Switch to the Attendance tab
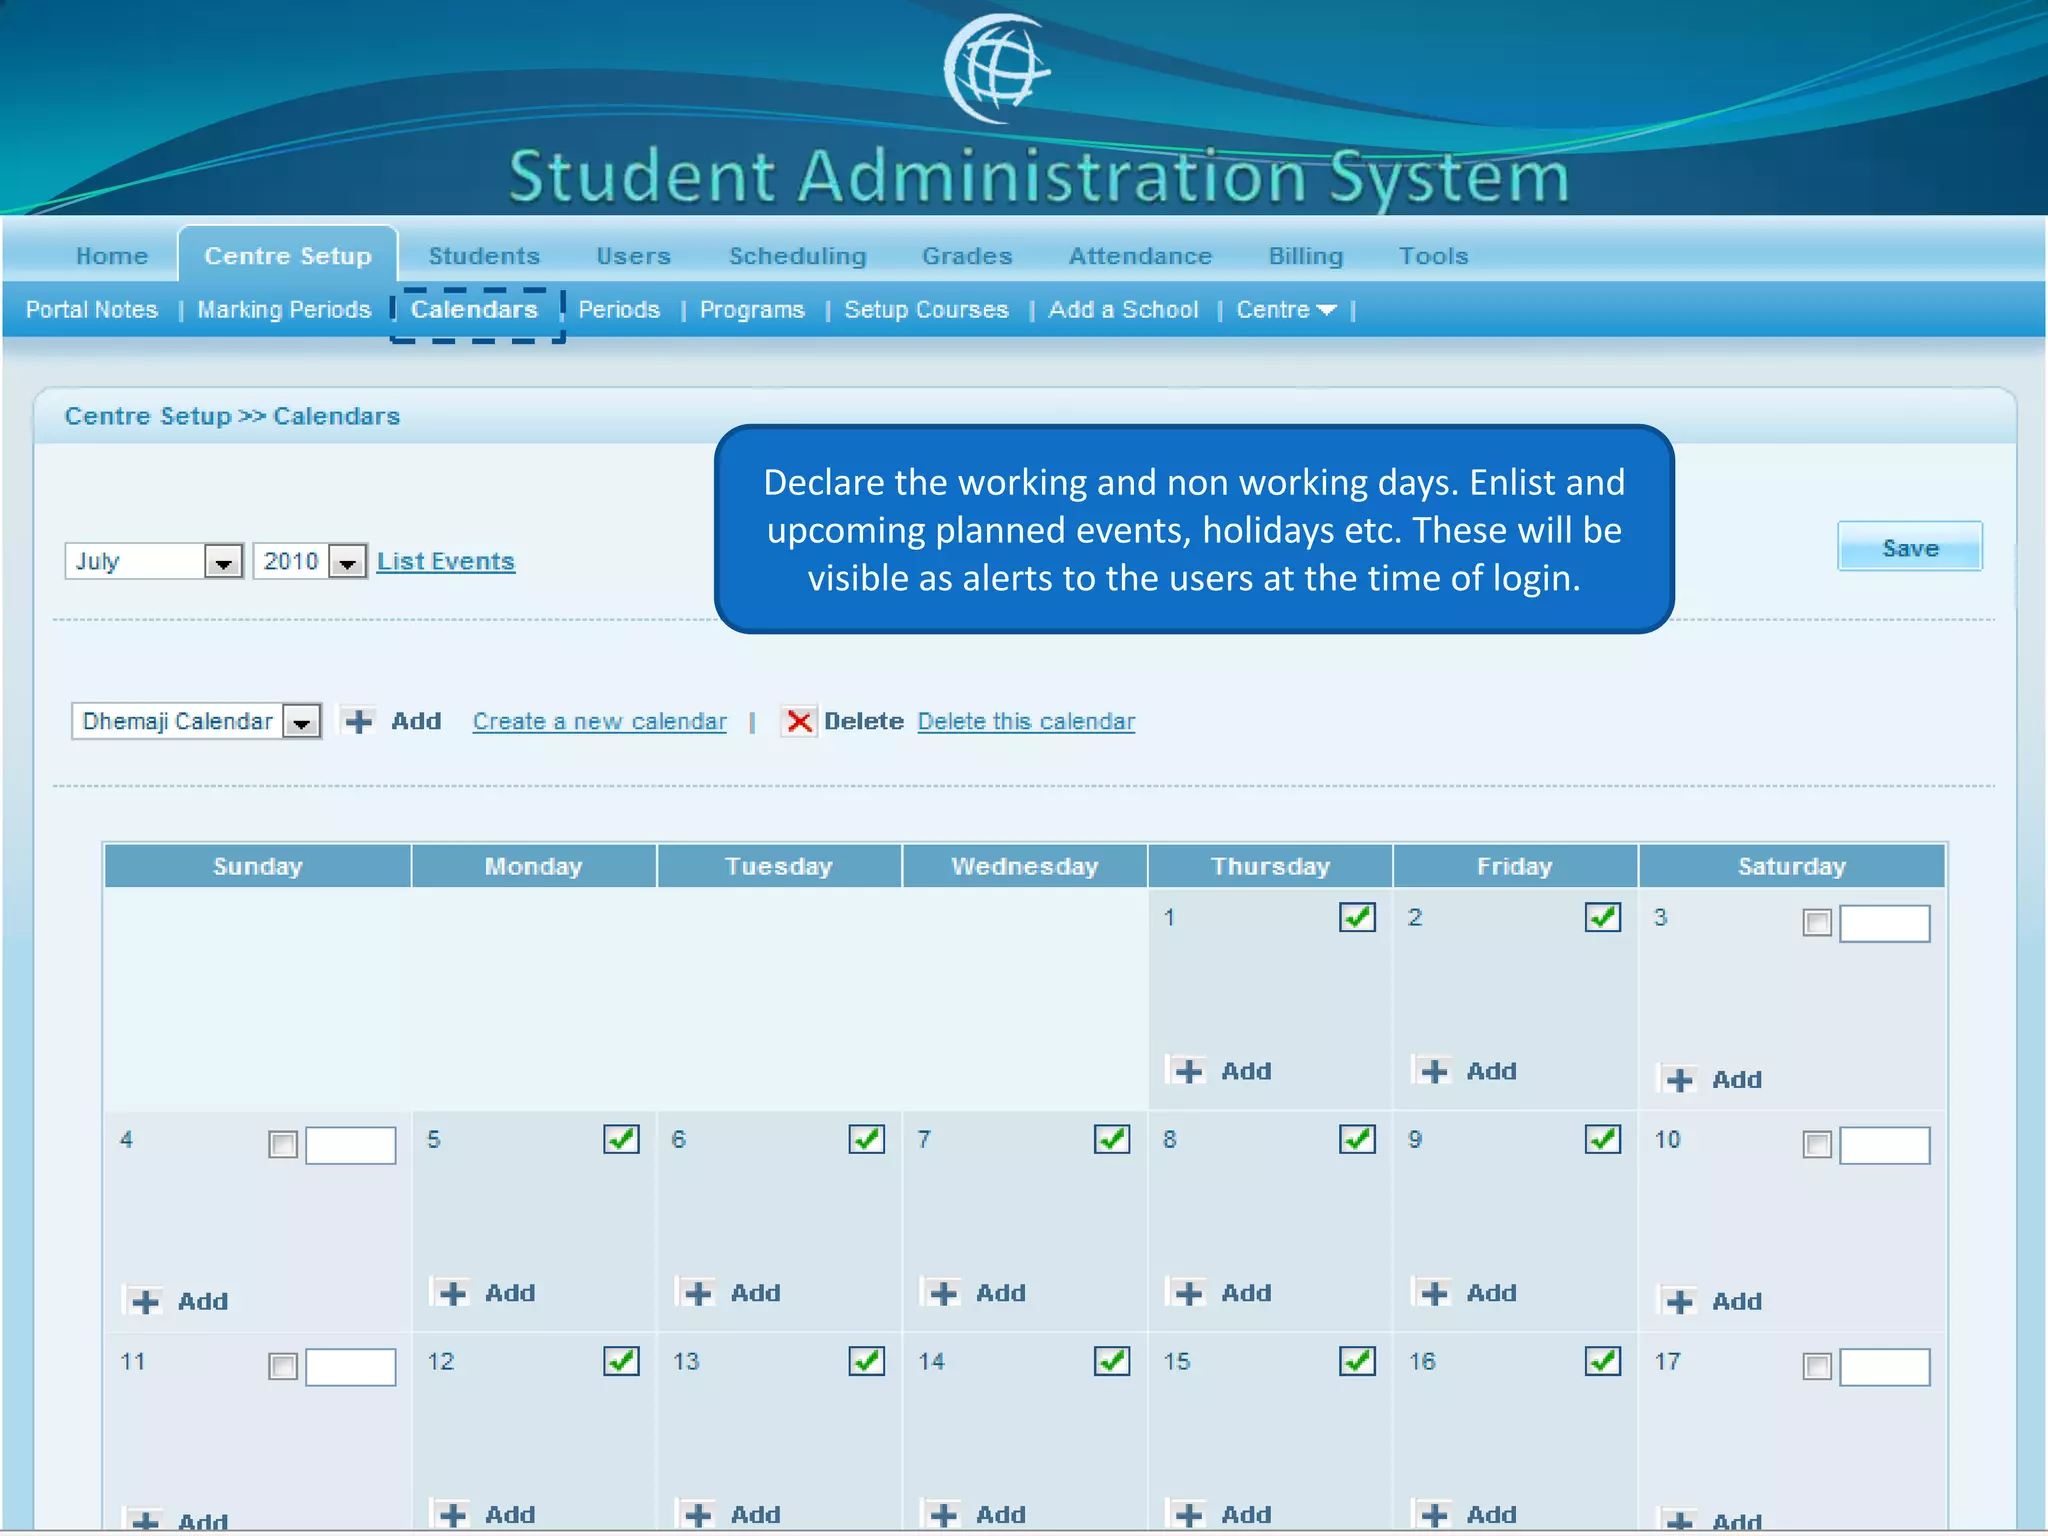Image resolution: width=2048 pixels, height=1536 pixels. click(1140, 256)
